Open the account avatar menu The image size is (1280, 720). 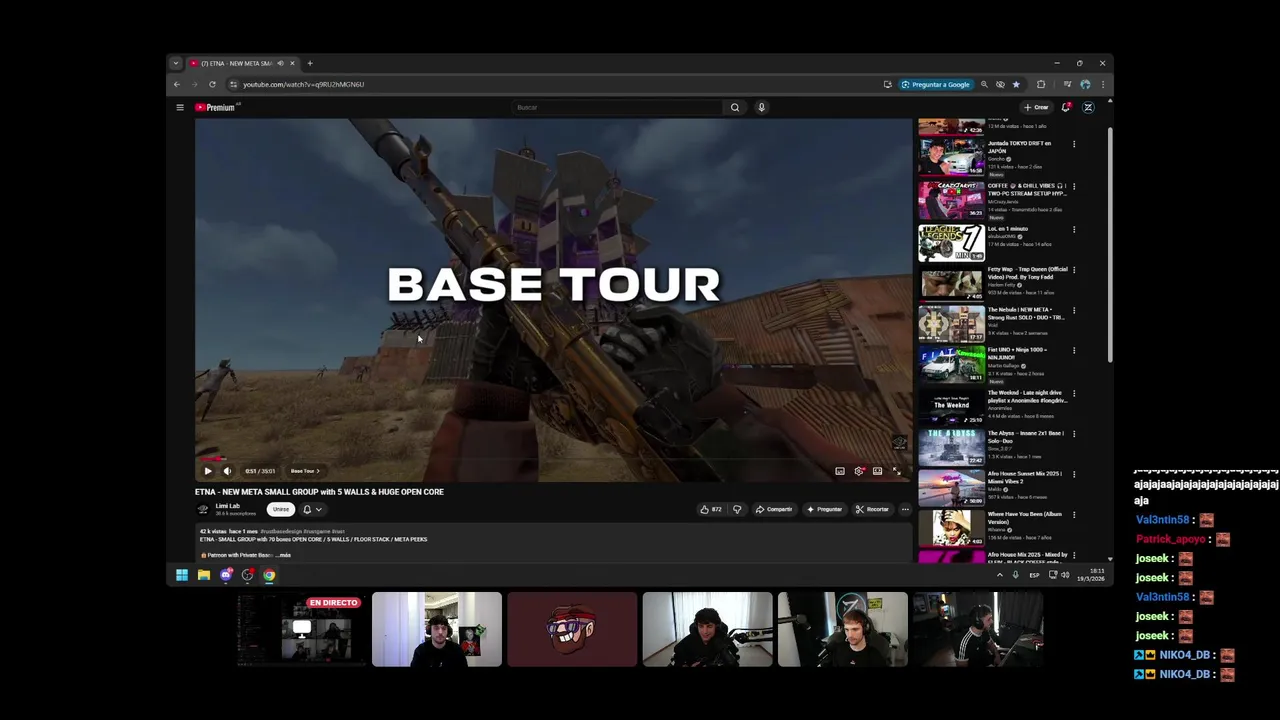1088,107
